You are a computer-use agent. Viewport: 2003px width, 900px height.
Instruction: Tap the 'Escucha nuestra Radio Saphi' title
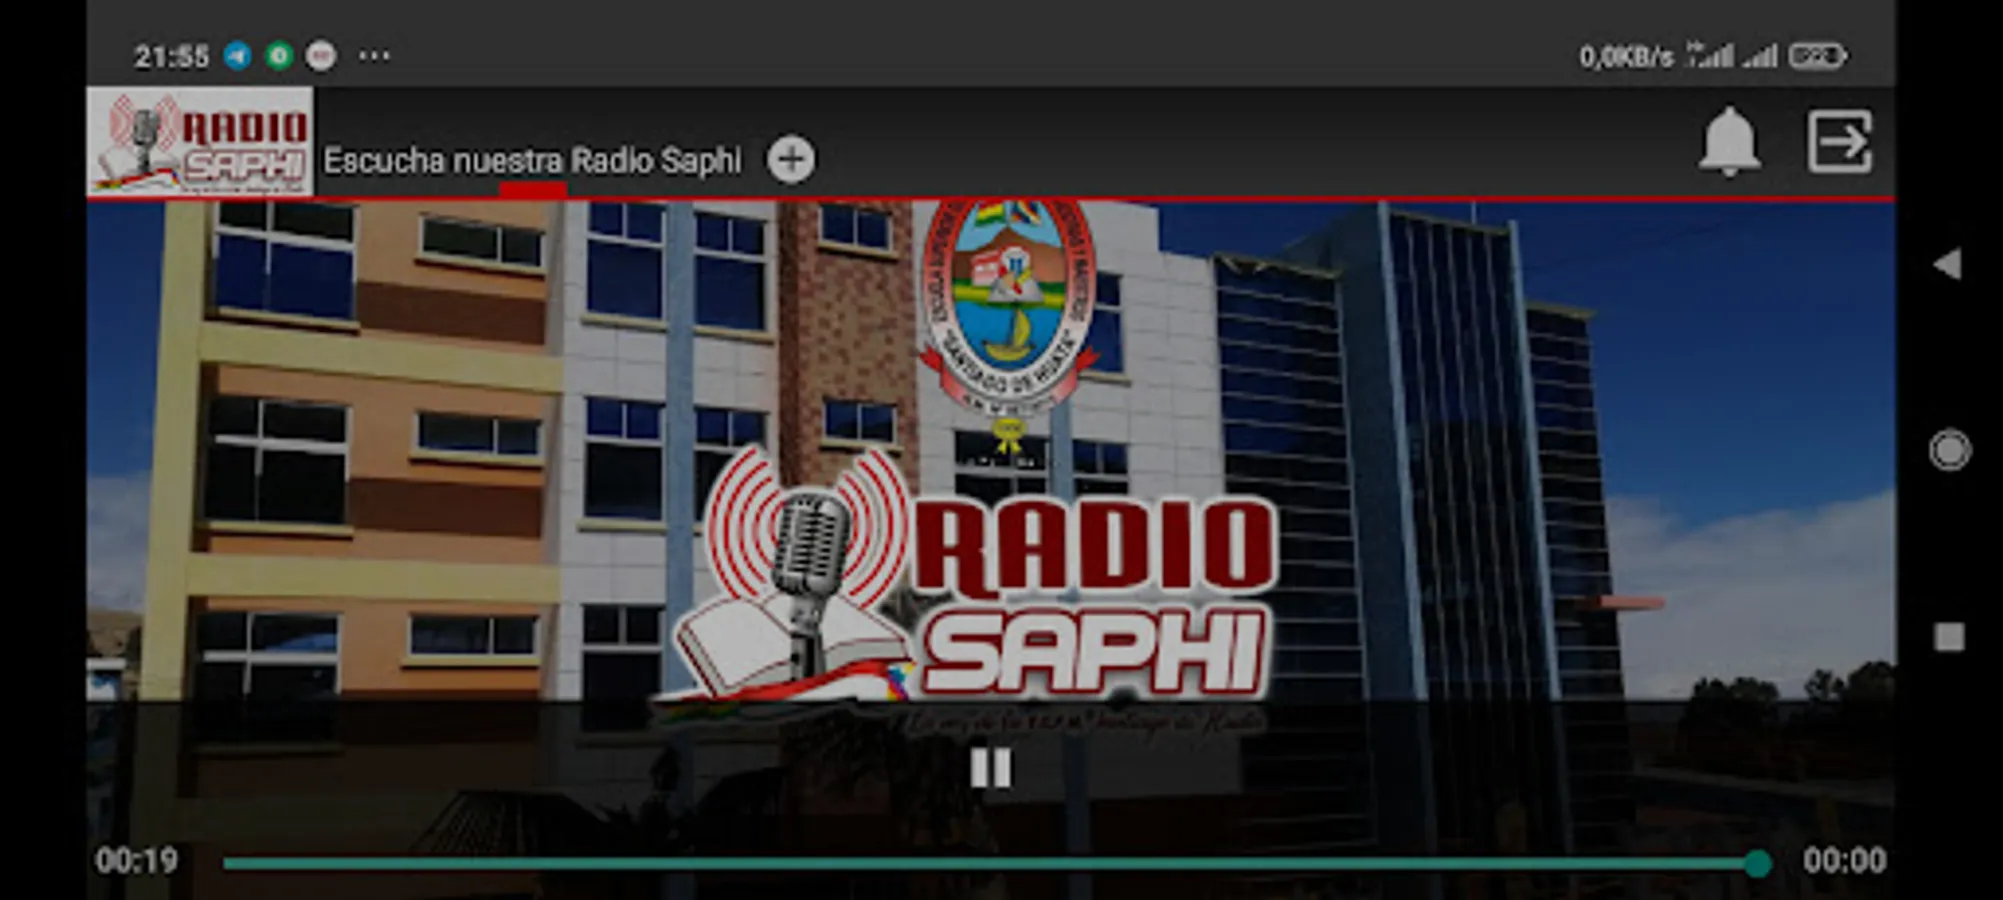pyautogui.click(x=532, y=160)
